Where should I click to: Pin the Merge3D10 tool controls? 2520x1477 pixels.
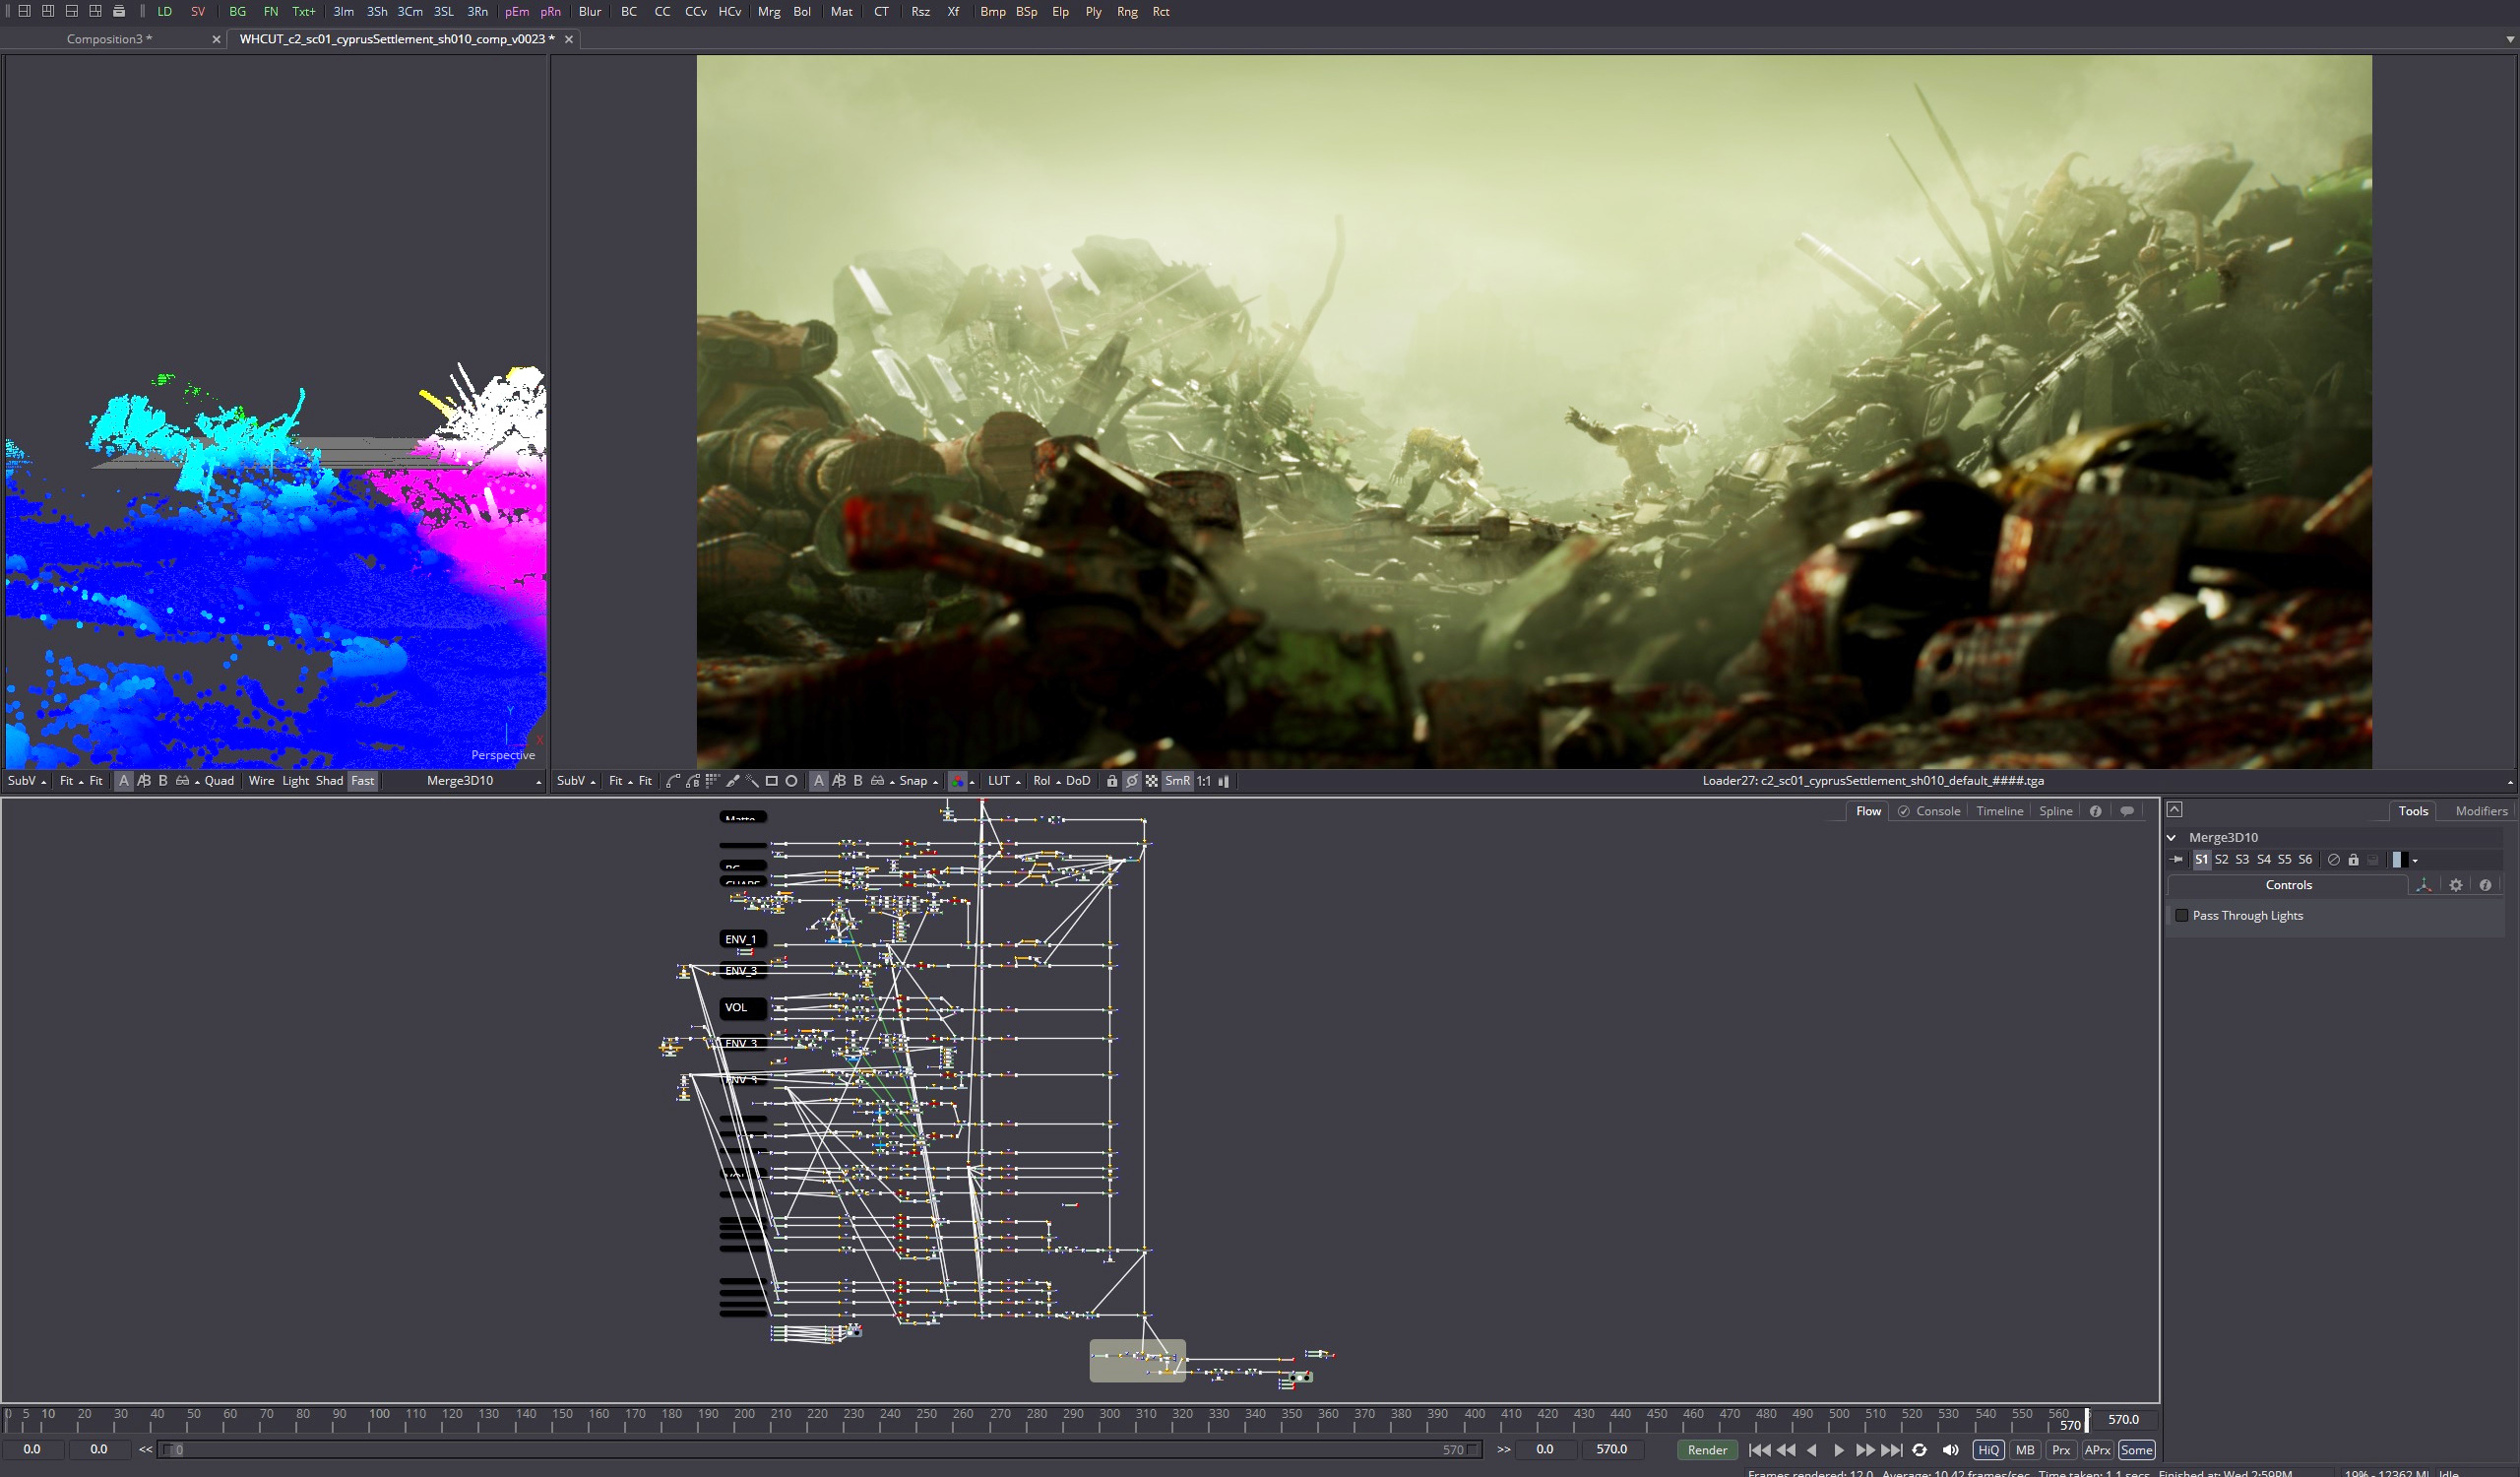tap(2177, 860)
